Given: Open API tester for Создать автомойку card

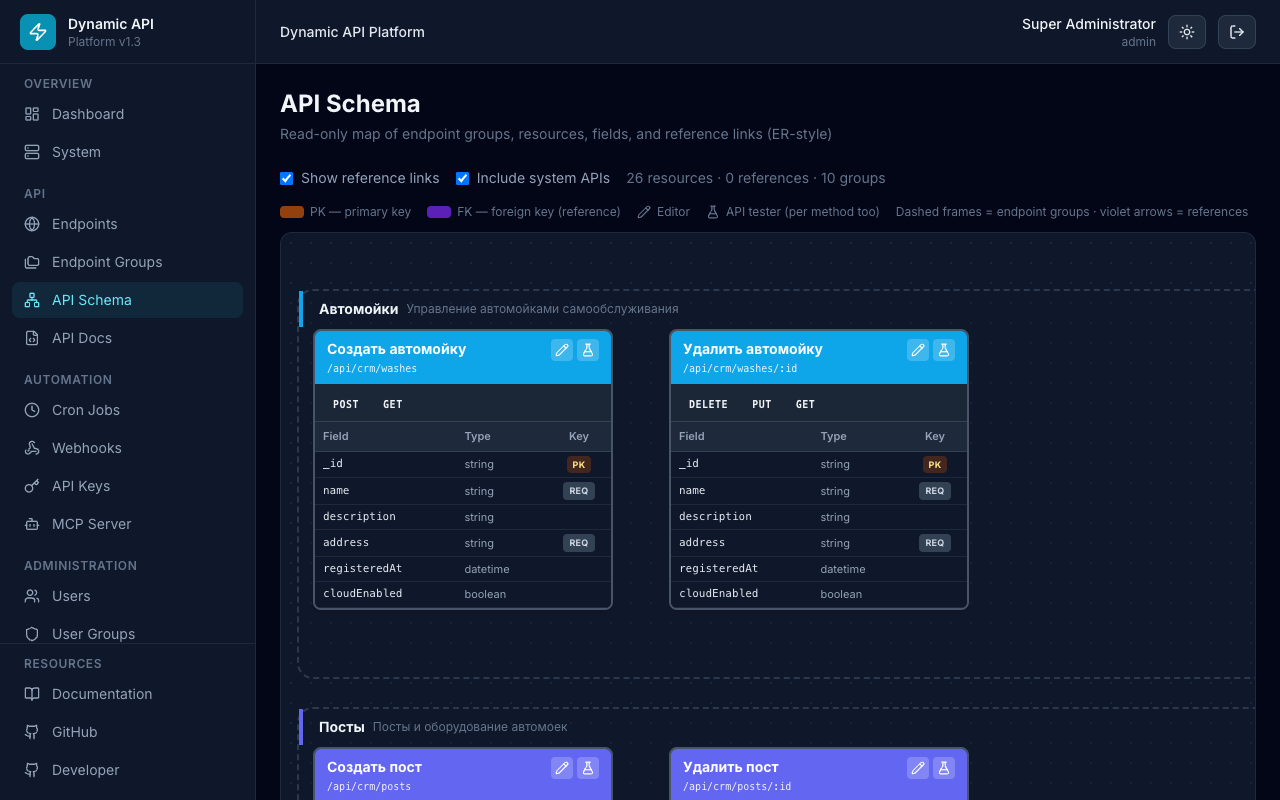Looking at the screenshot, I should [x=588, y=350].
